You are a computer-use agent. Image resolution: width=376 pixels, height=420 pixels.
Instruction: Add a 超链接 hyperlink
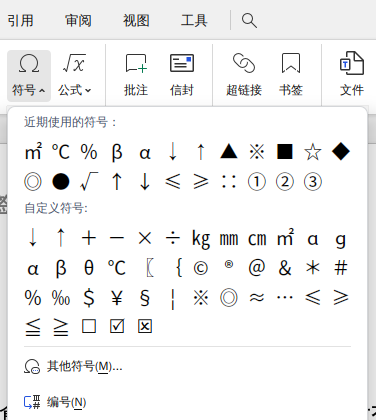click(244, 76)
